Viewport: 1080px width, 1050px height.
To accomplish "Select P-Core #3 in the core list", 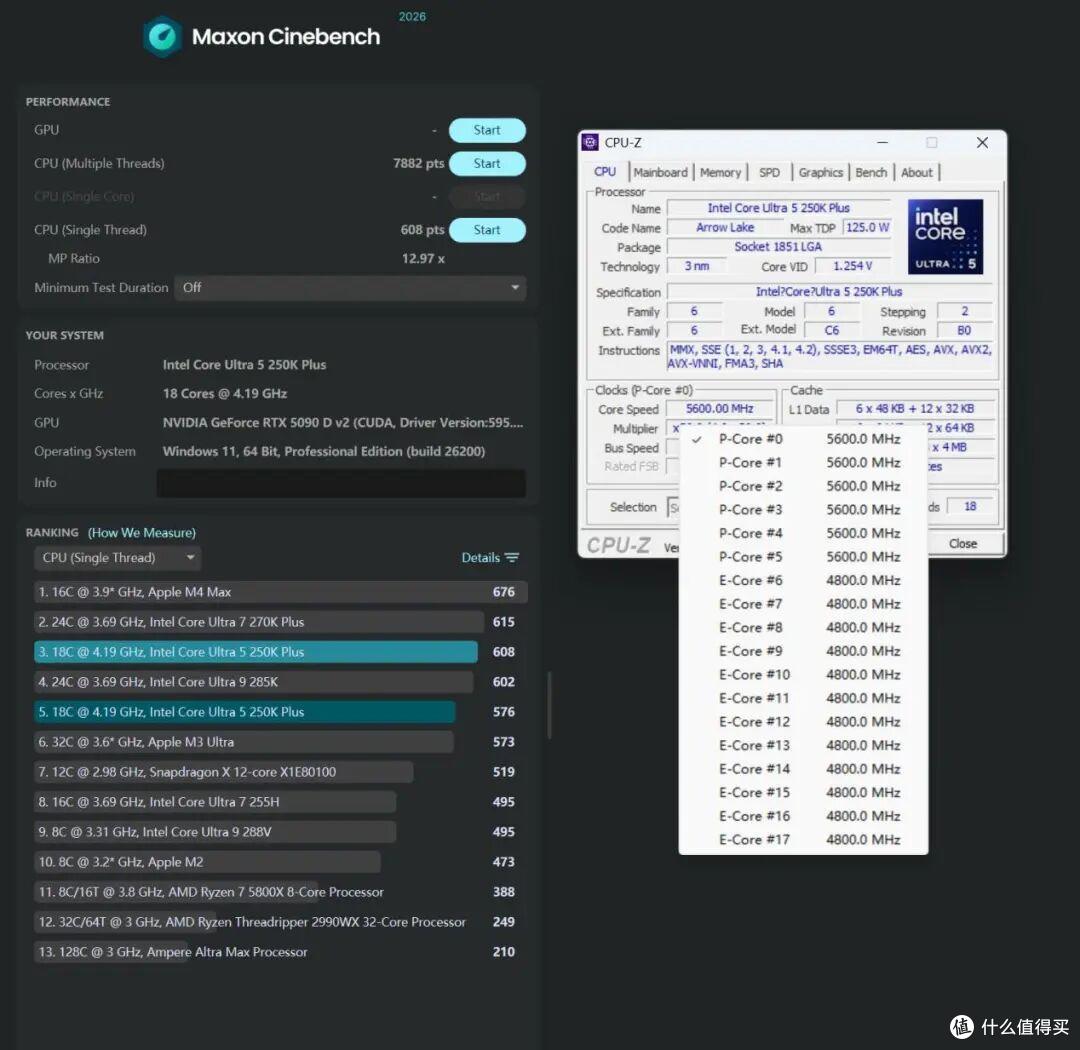I will (x=803, y=509).
